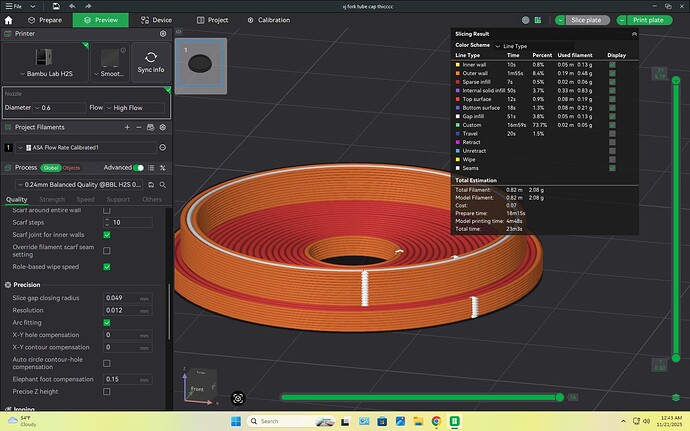Search process settings with magnifier icon
This screenshot has height=431, width=690.
162,185
